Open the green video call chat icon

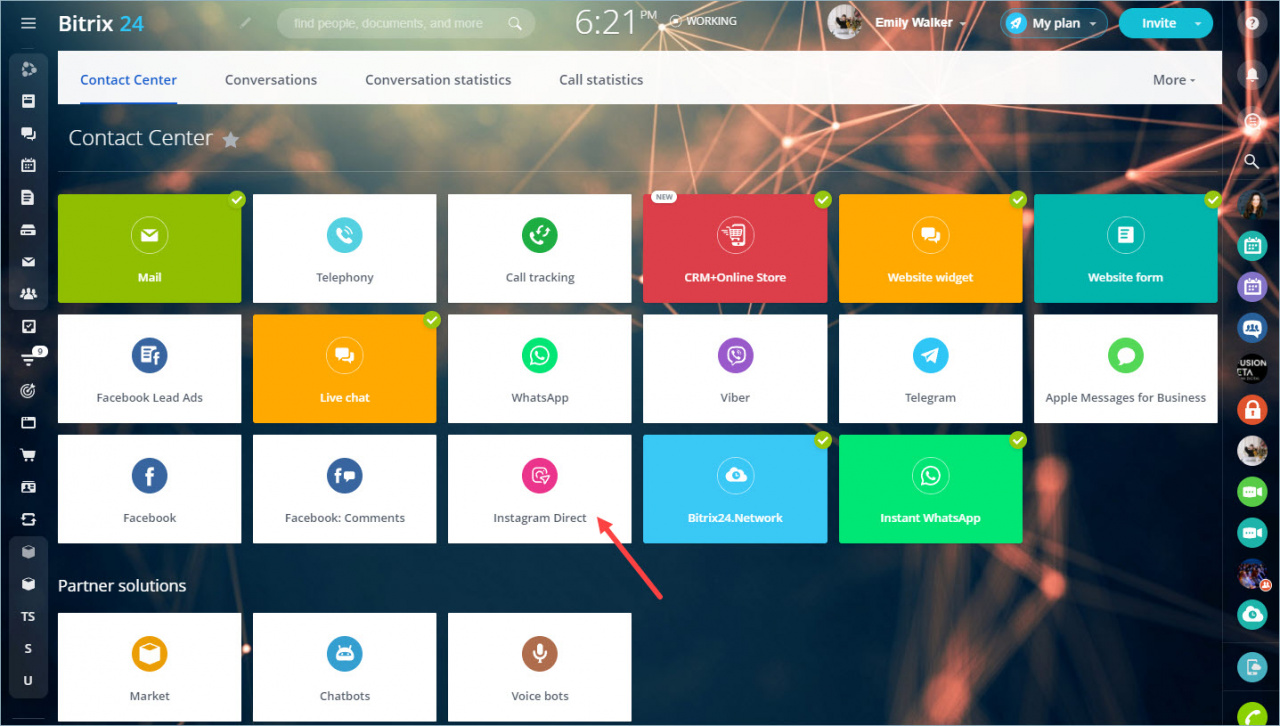(1252, 491)
